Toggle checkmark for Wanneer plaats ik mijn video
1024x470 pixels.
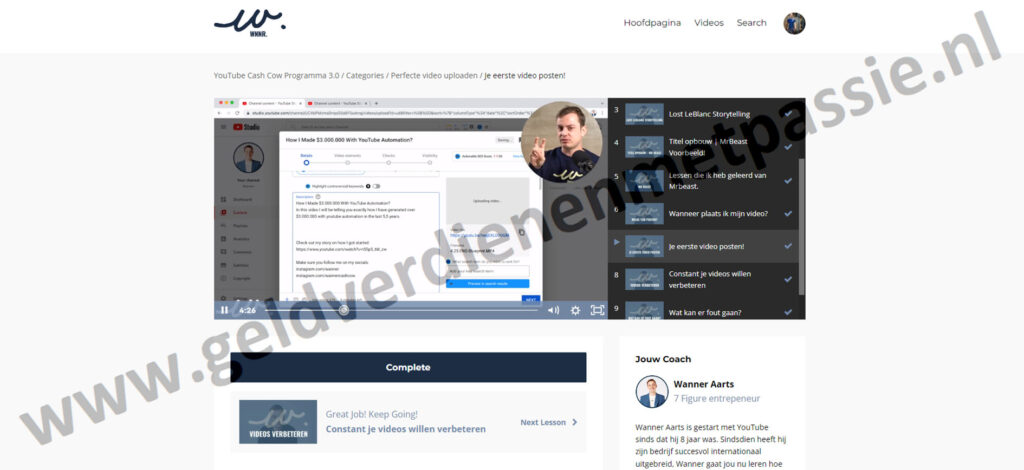pos(789,213)
